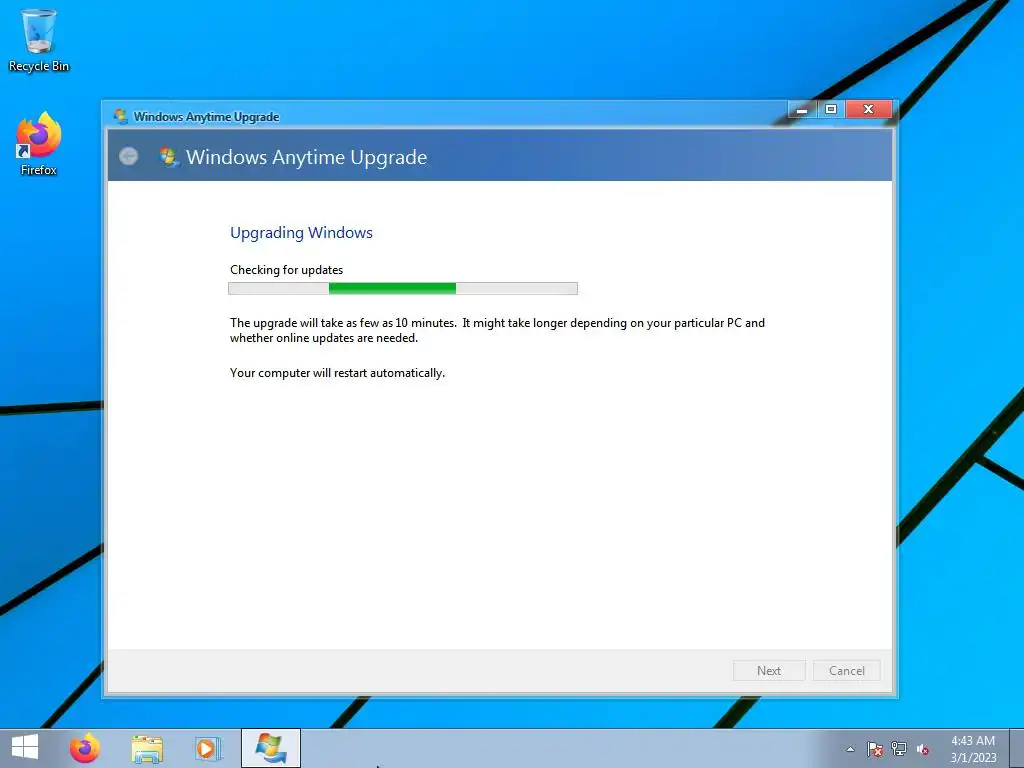This screenshot has width=1024, height=768.
Task: Click the title bar Windows Anytime Upgrade icon
Action: 121,116
